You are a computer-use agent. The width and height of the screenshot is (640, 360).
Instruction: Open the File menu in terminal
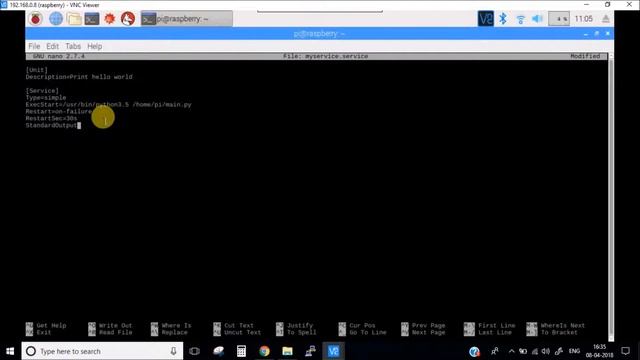click(x=34, y=46)
